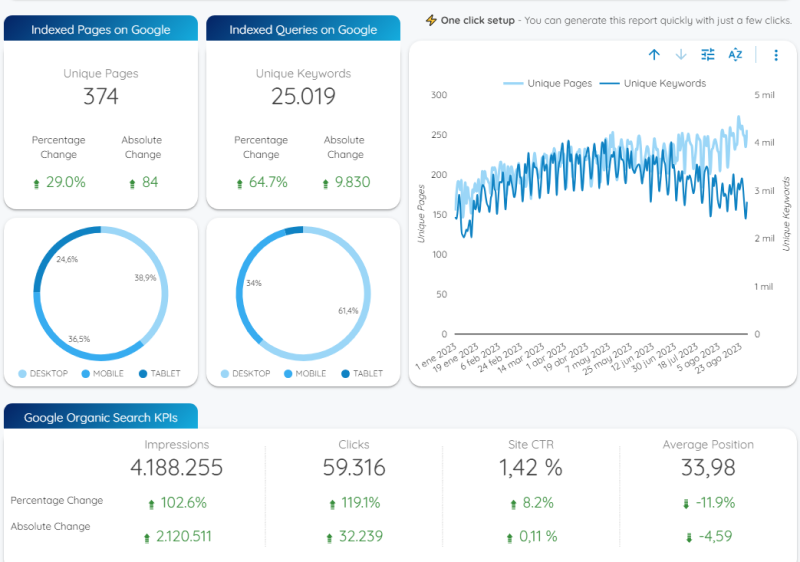The image size is (800, 562).
Task: Click the Unique Pages left axis title
Action: 421,214
